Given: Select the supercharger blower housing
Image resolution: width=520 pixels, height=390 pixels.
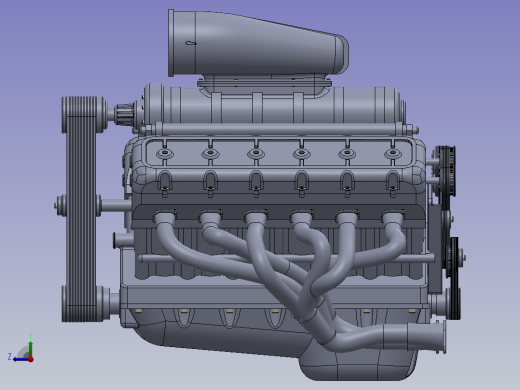Looking at the screenshot, I should coord(273,105).
